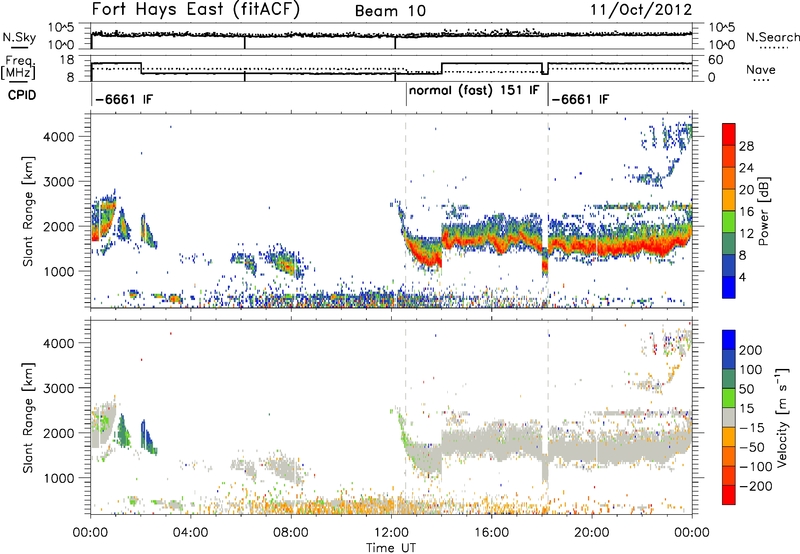Click the dotted line sample under Nave

761,80
